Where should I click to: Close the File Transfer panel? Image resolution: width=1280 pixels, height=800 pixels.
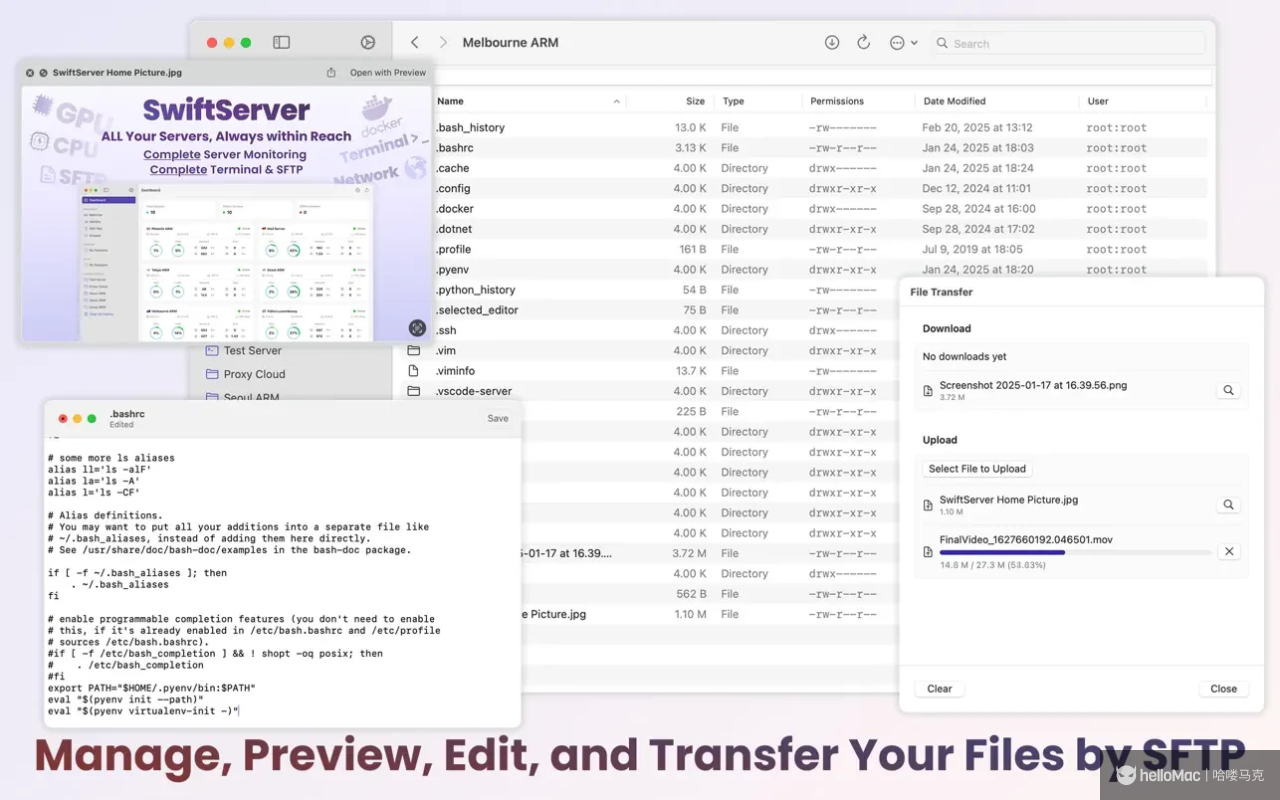pos(1223,689)
